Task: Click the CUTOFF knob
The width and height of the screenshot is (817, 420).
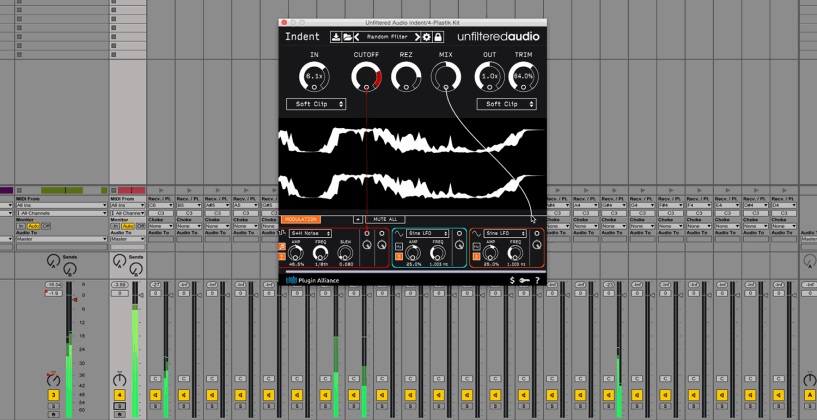Action: 366,76
